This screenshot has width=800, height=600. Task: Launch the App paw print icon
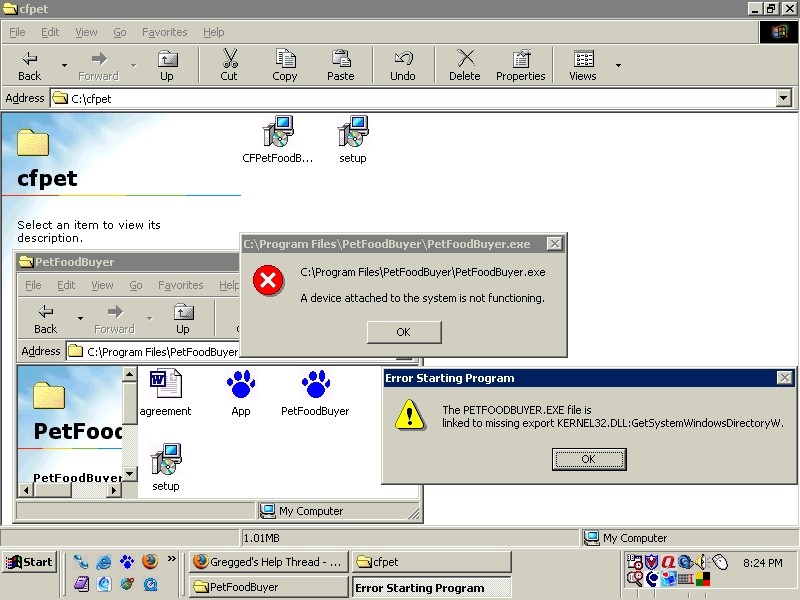240,385
